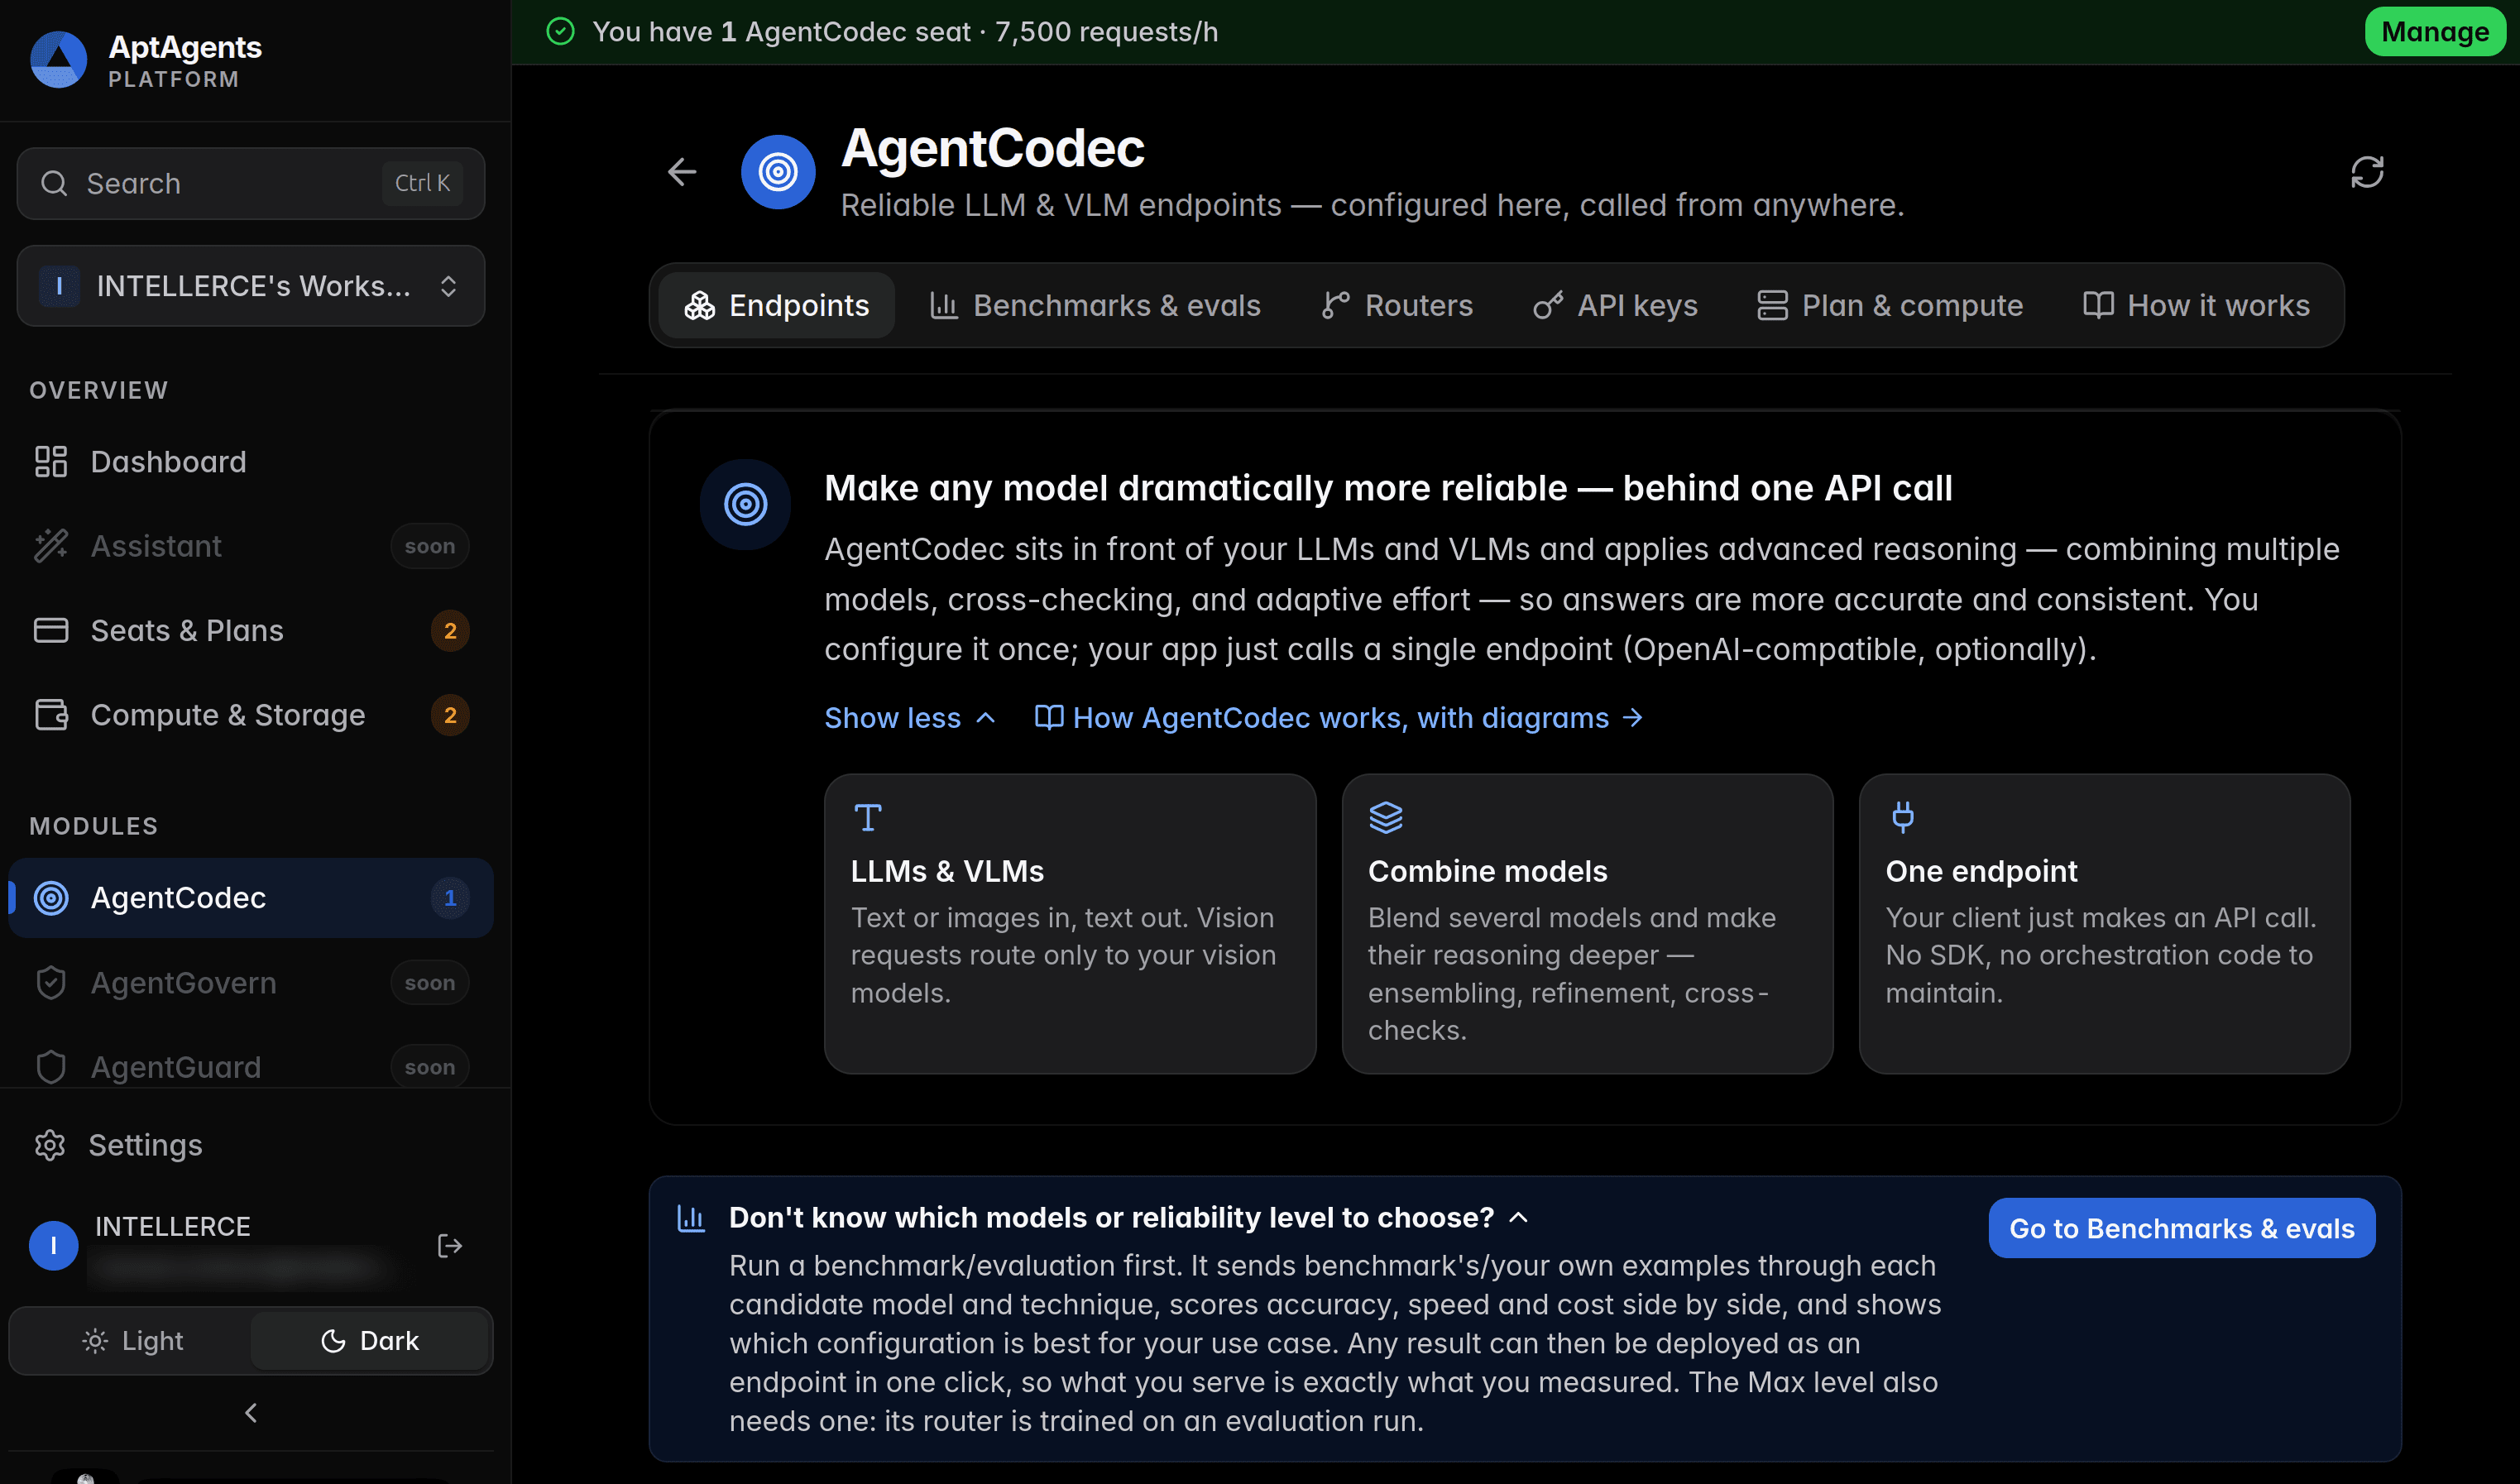Image resolution: width=2520 pixels, height=1484 pixels.
Task: Click the green Manage button
Action: coord(2435,31)
